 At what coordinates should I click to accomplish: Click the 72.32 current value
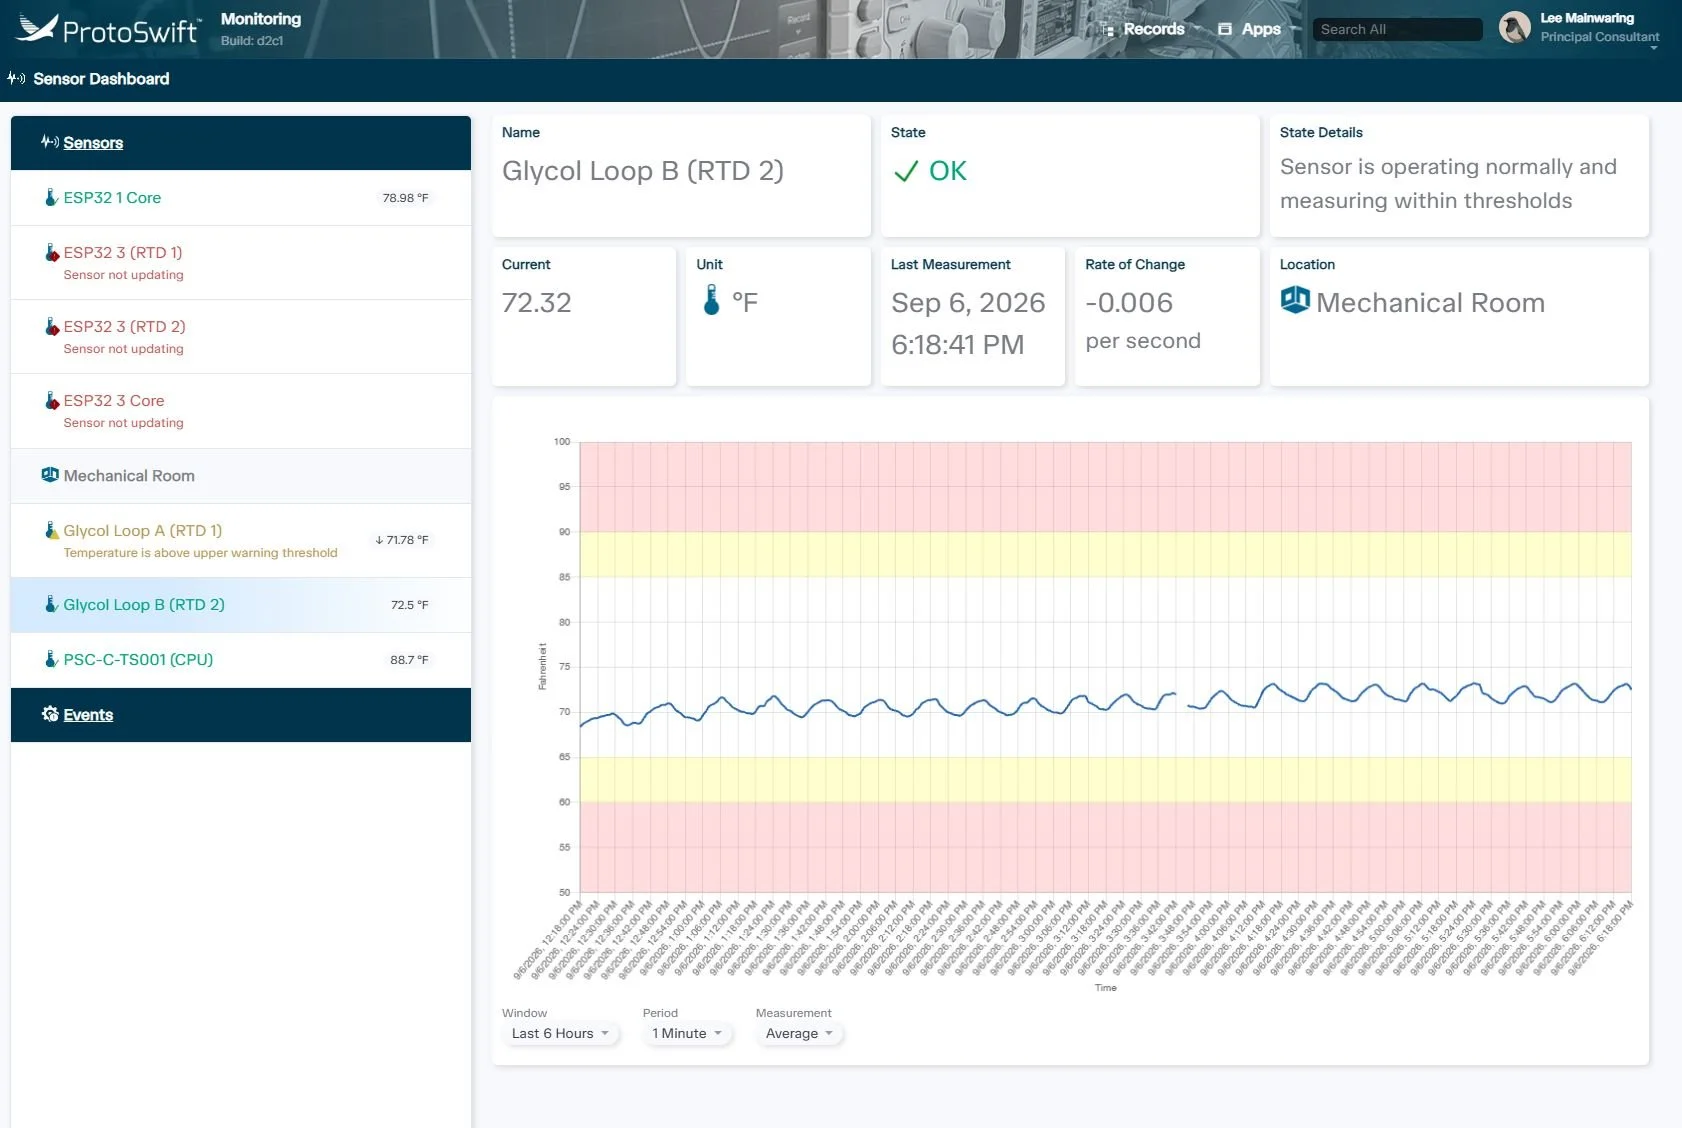(537, 303)
